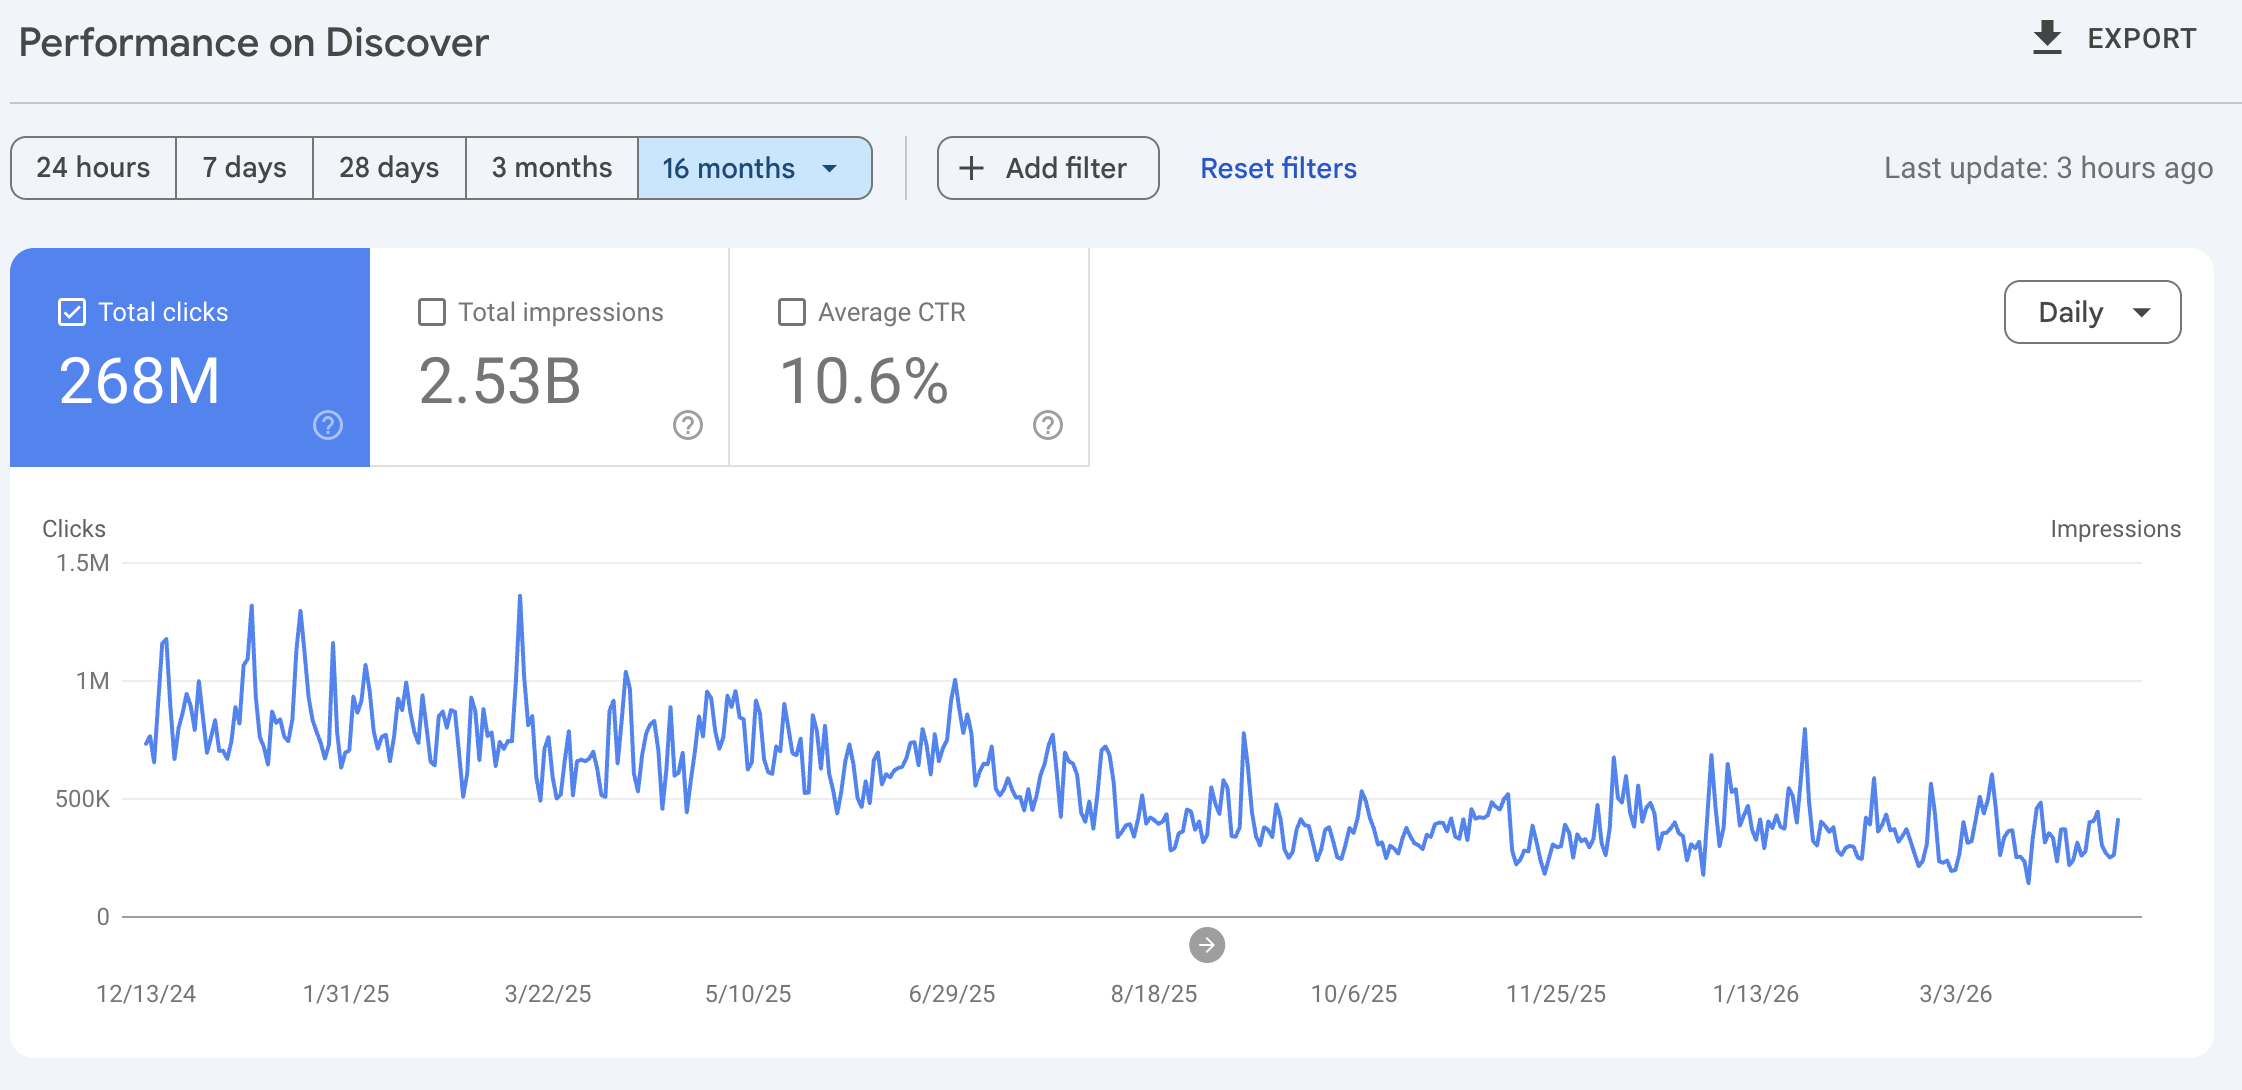Click the plus icon next to Add filter
2242x1090 pixels.
click(x=970, y=168)
